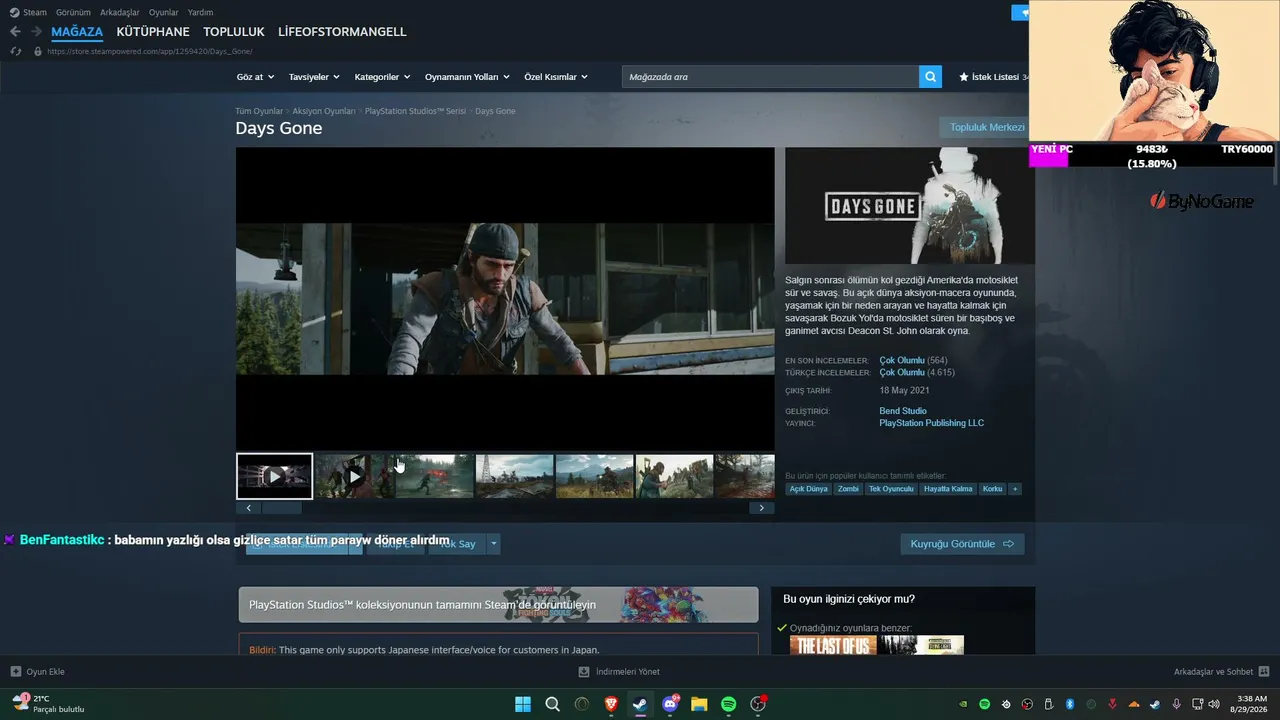Open the PlayStation Studios koleksiyonu banner
This screenshot has width=1280, height=720.
point(498,605)
